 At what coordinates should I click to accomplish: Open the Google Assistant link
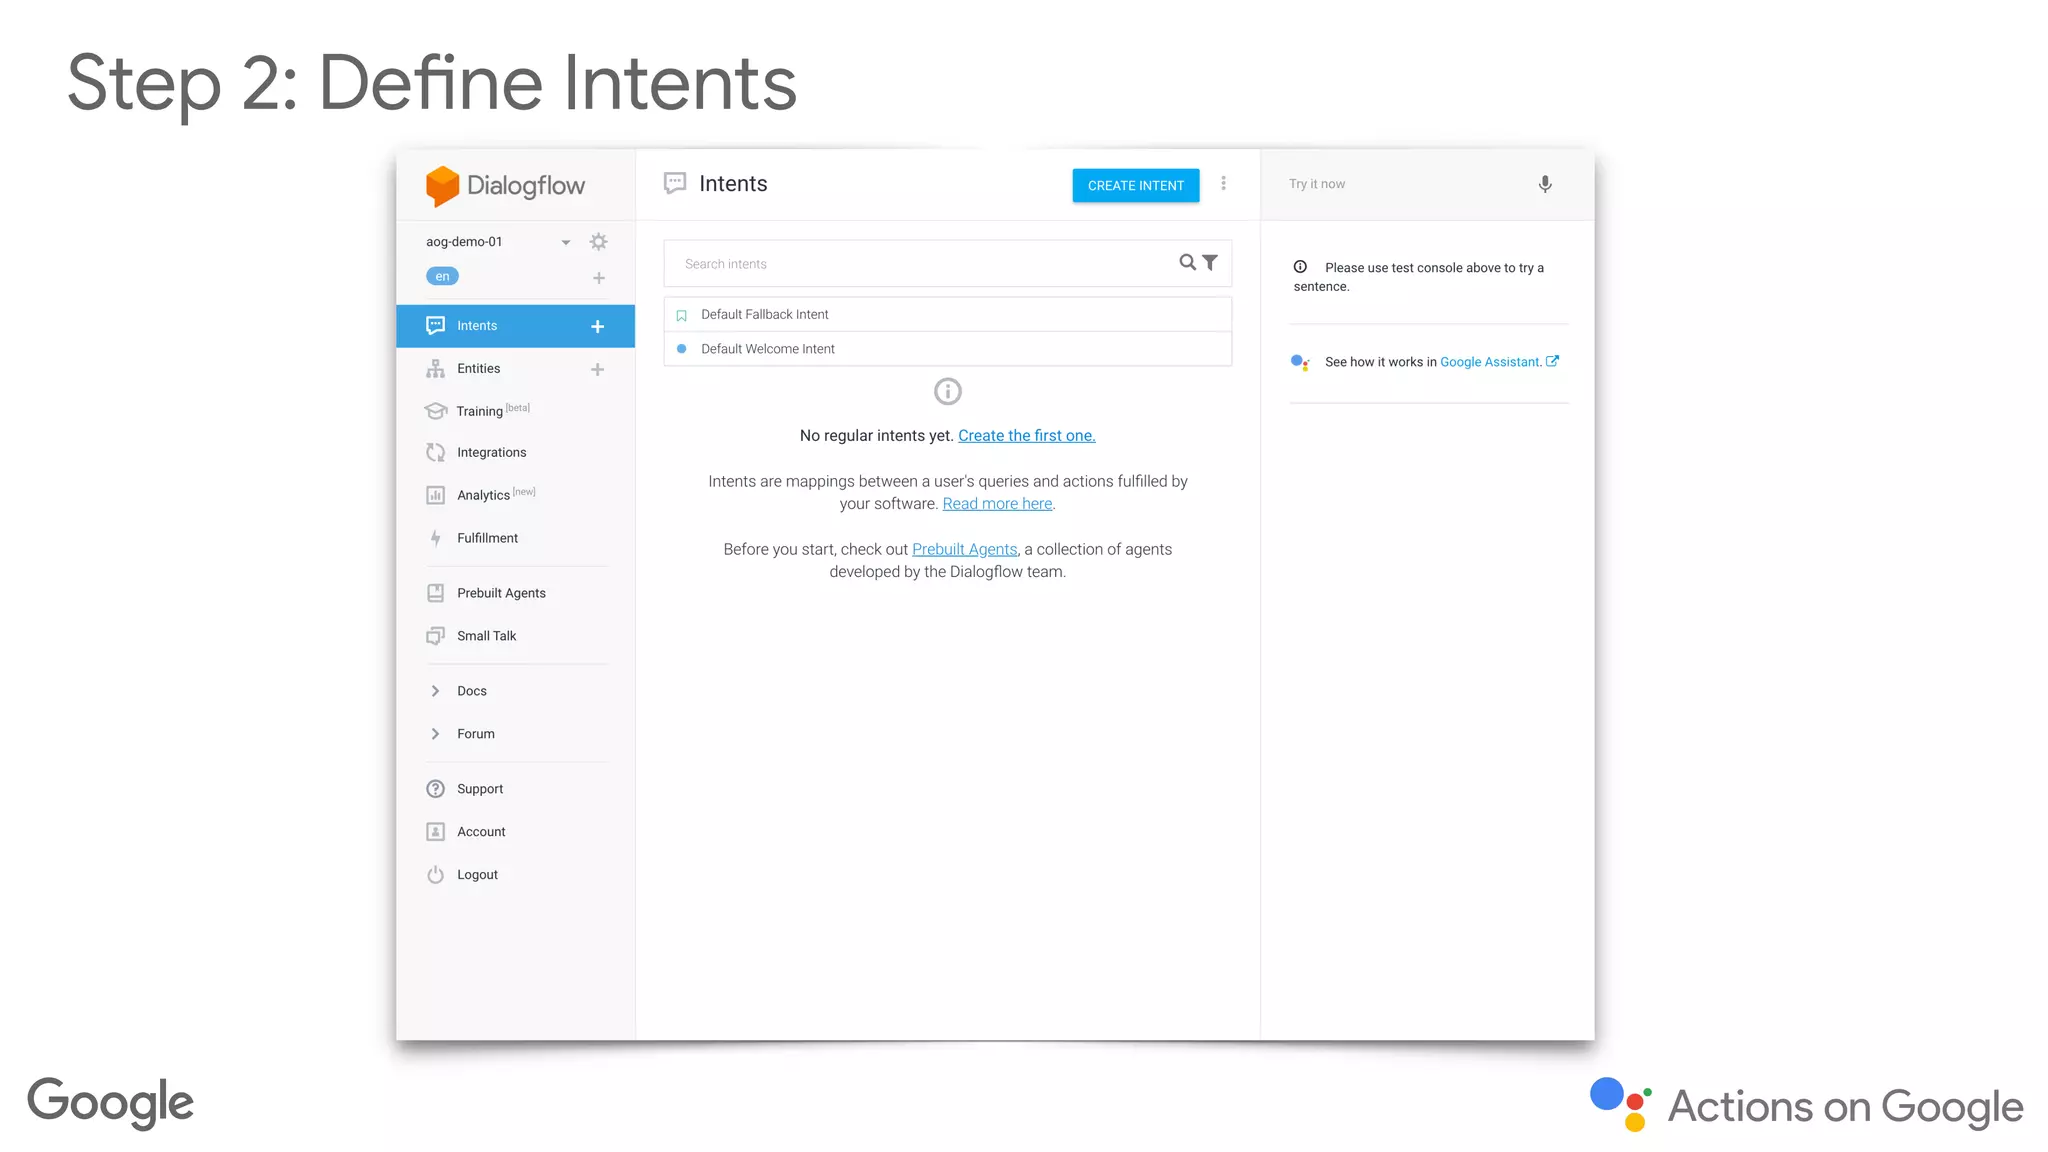tap(1490, 362)
